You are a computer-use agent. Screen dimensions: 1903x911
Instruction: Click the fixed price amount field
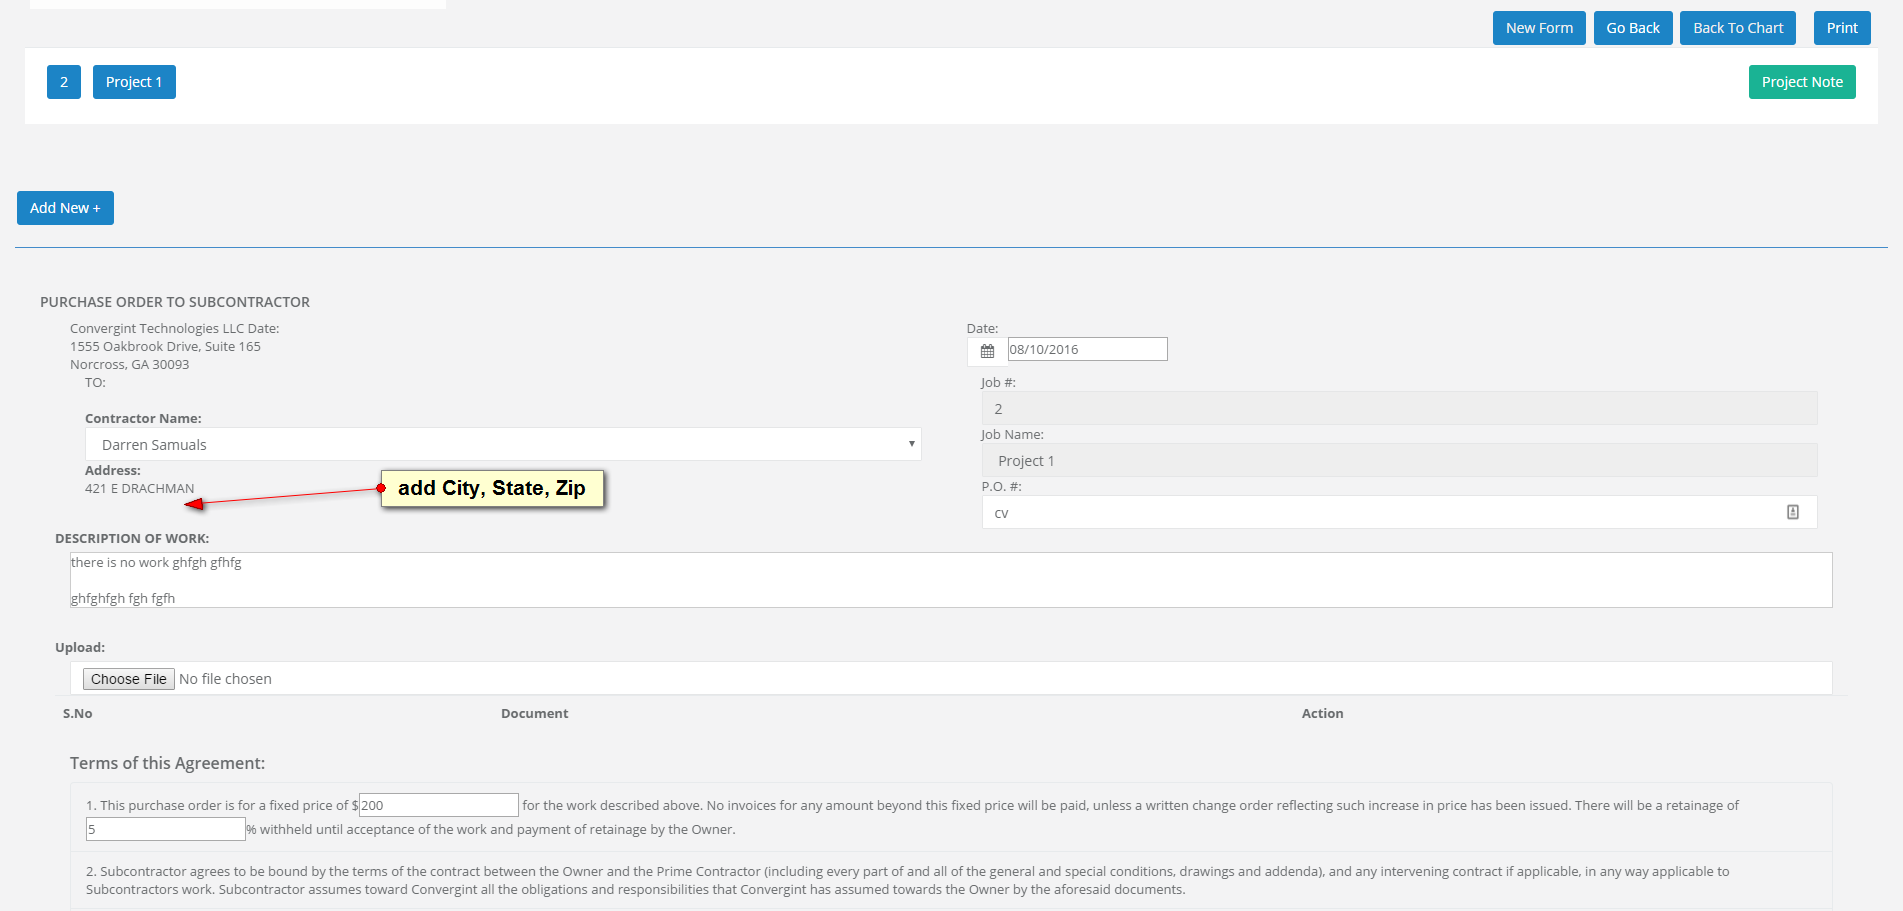pos(438,805)
